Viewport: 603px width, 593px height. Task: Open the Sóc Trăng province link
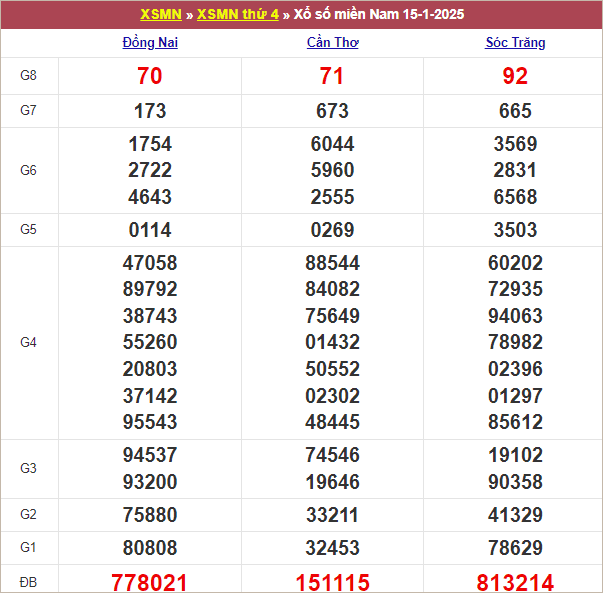coord(515,43)
